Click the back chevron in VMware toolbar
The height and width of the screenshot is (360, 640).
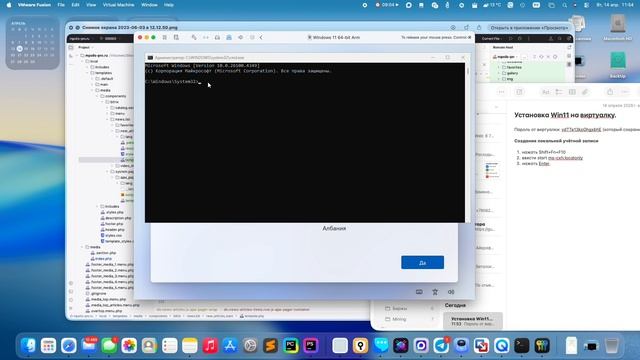point(261,38)
